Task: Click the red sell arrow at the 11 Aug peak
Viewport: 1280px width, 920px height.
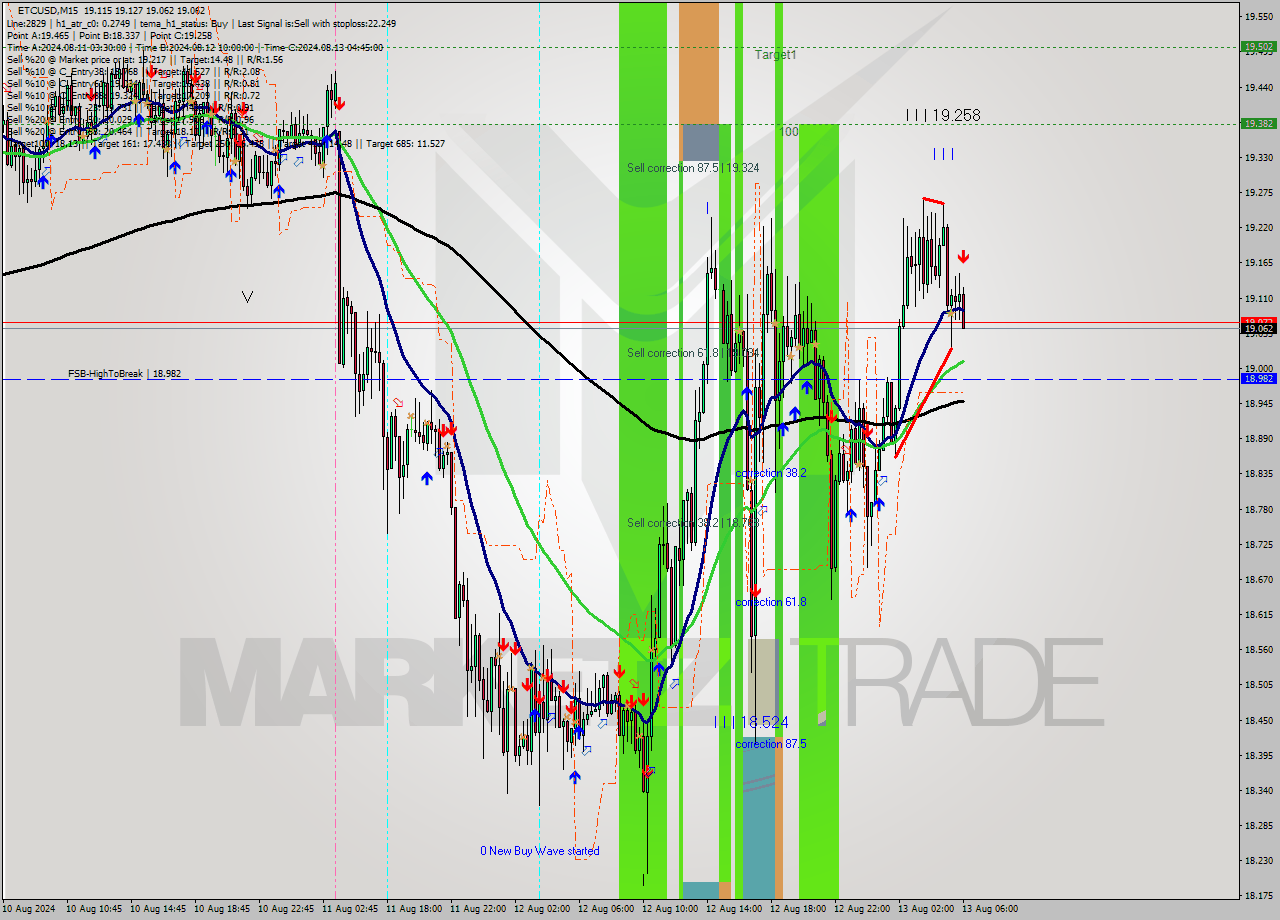Action: [340, 104]
